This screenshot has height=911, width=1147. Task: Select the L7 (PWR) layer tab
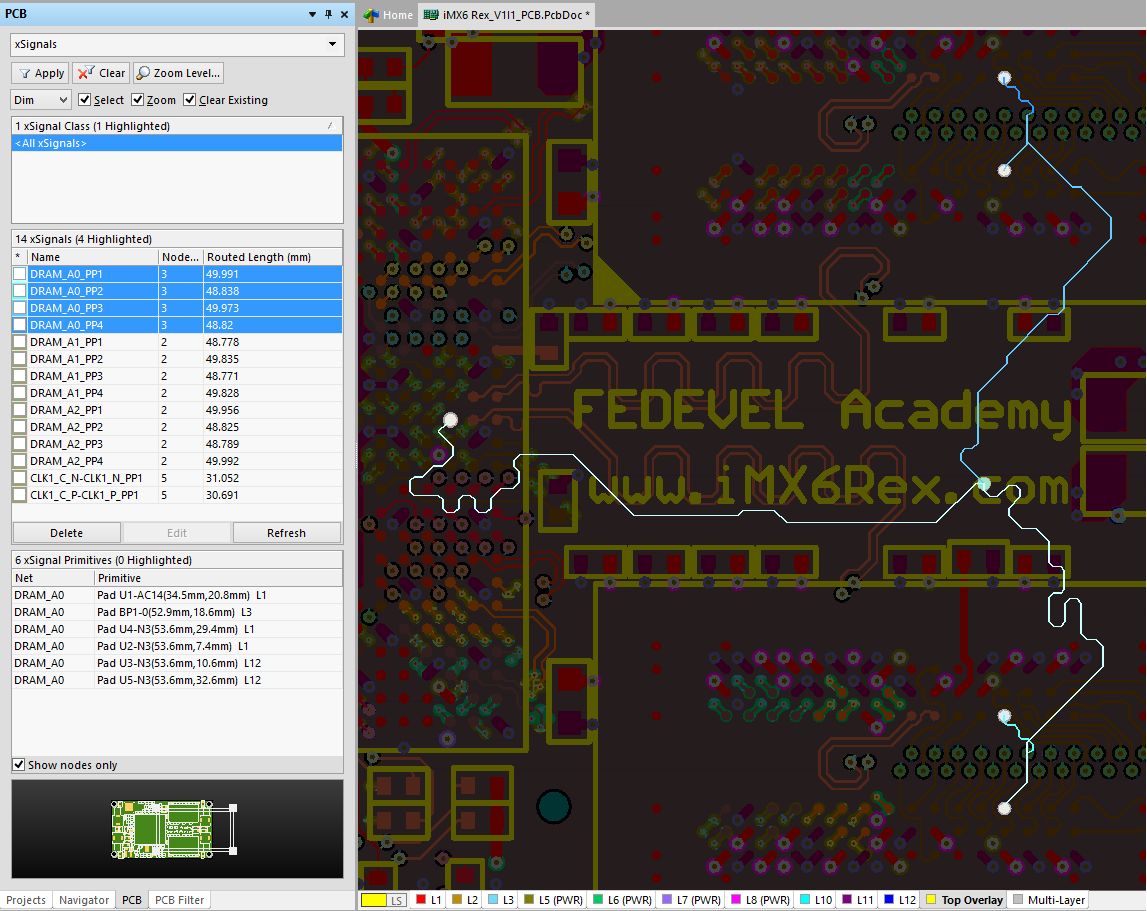pyautogui.click(x=691, y=900)
